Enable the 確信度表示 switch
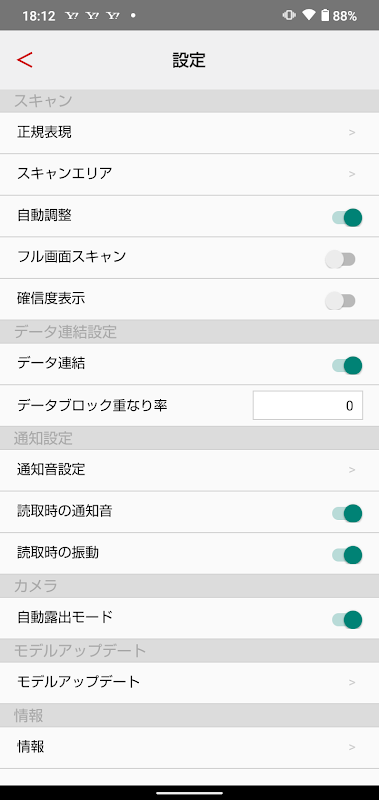Viewport: 379px width, 800px height. tap(340, 302)
